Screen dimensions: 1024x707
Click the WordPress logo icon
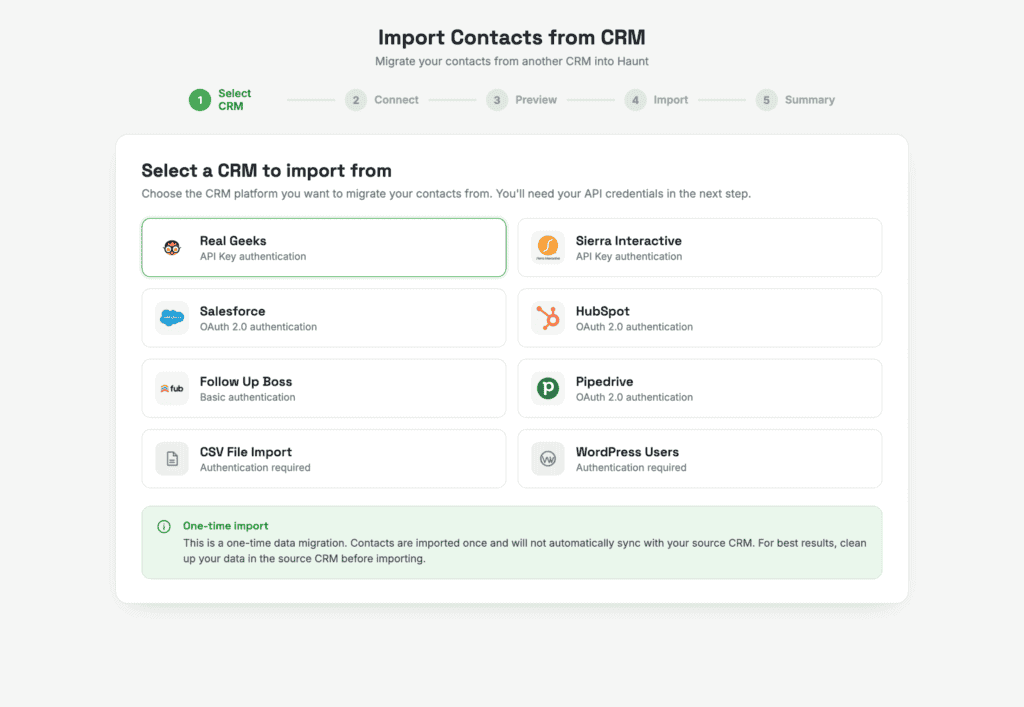[548, 459]
